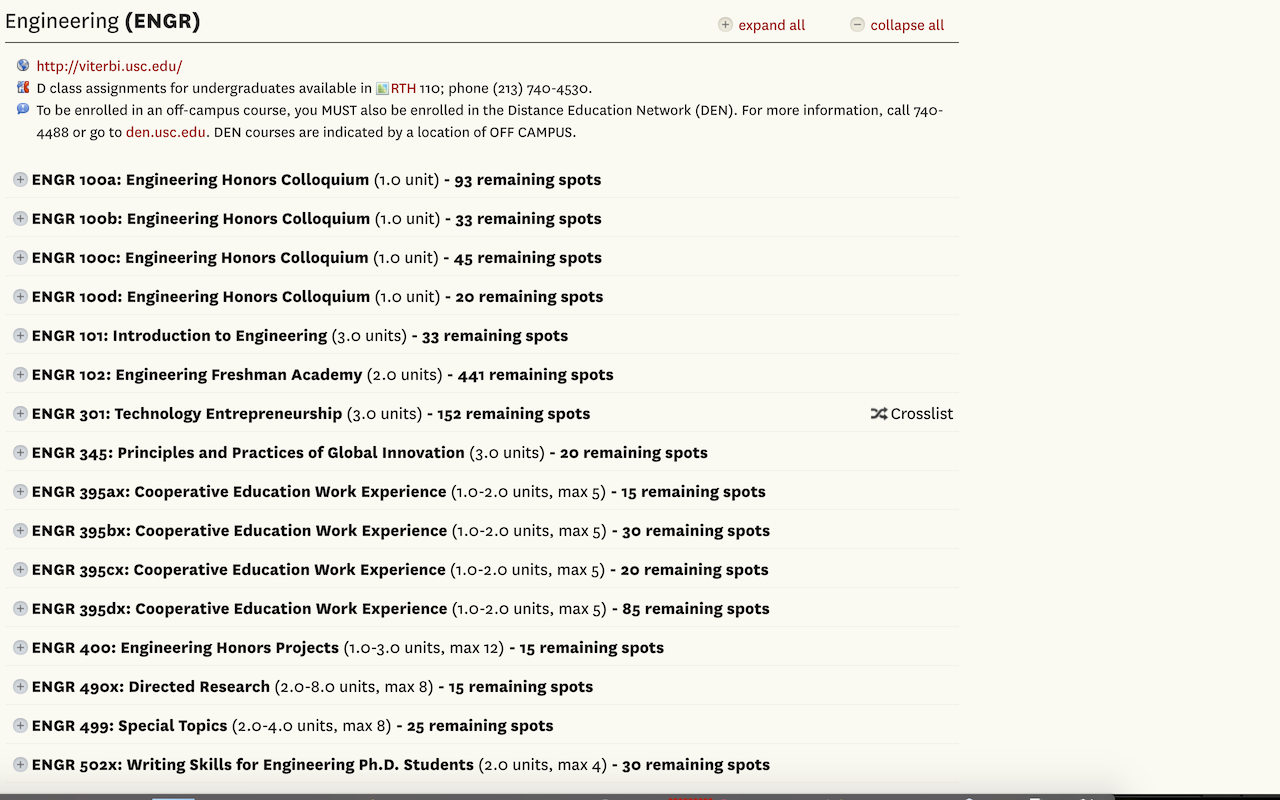The width and height of the screenshot is (1280, 800).
Task: Open the den.usc.edu link
Action: click(x=165, y=132)
